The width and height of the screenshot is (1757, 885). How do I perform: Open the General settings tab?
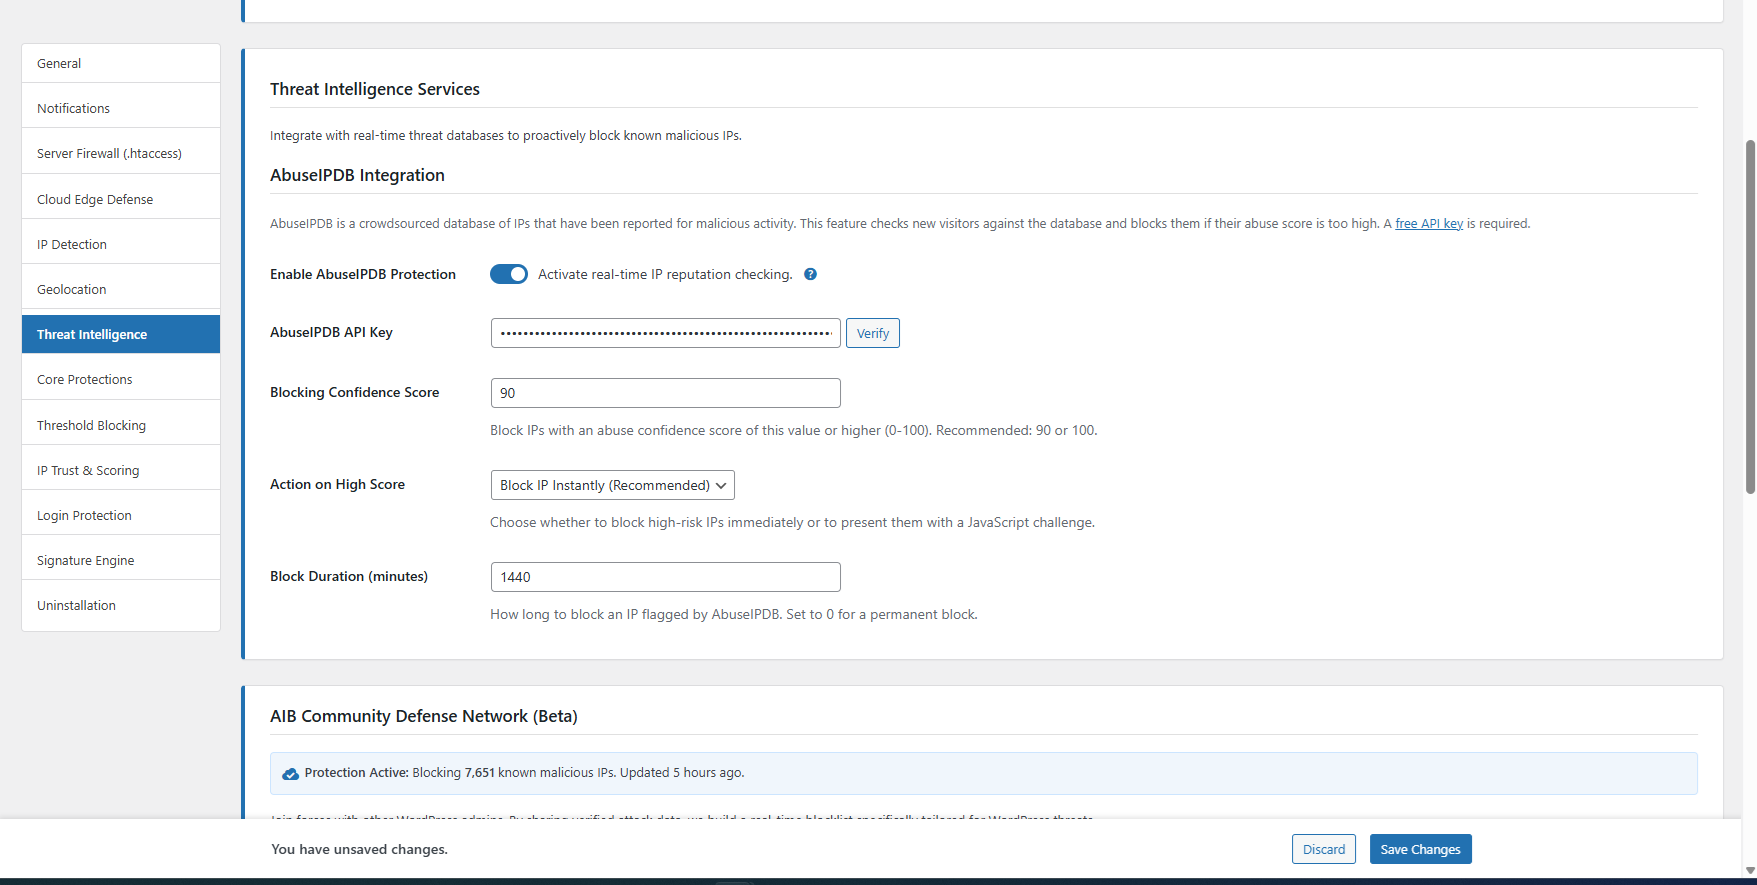pyautogui.click(x=121, y=64)
